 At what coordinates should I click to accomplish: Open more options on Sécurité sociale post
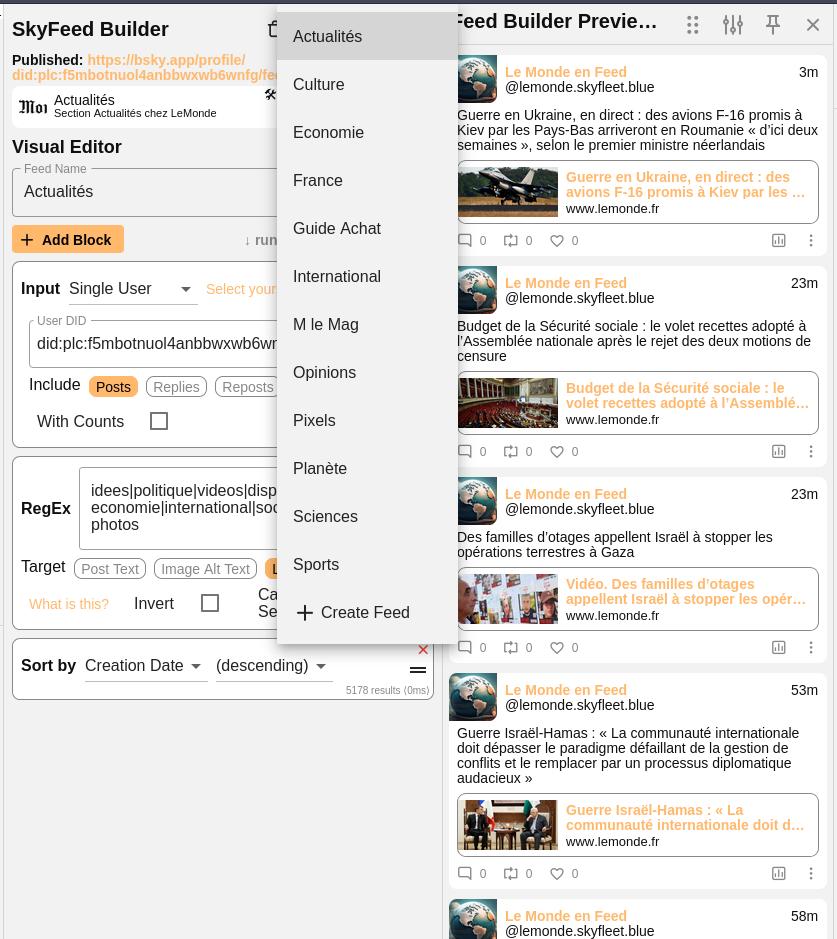pos(811,451)
